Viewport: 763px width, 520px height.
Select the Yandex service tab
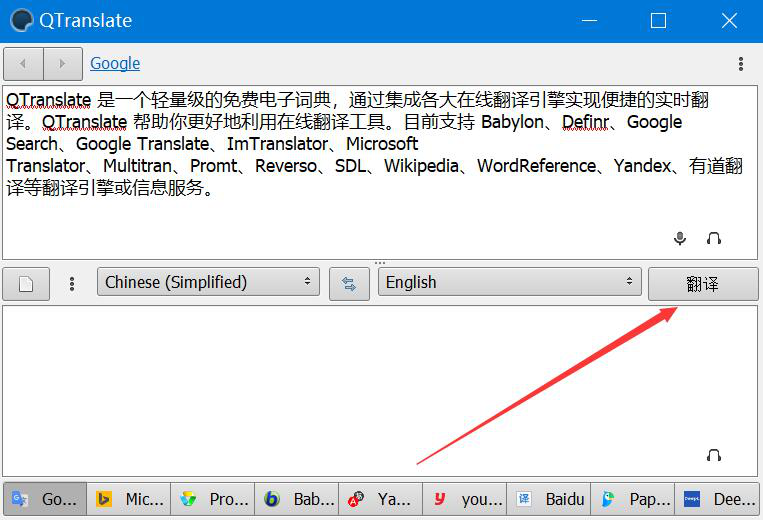point(381,499)
